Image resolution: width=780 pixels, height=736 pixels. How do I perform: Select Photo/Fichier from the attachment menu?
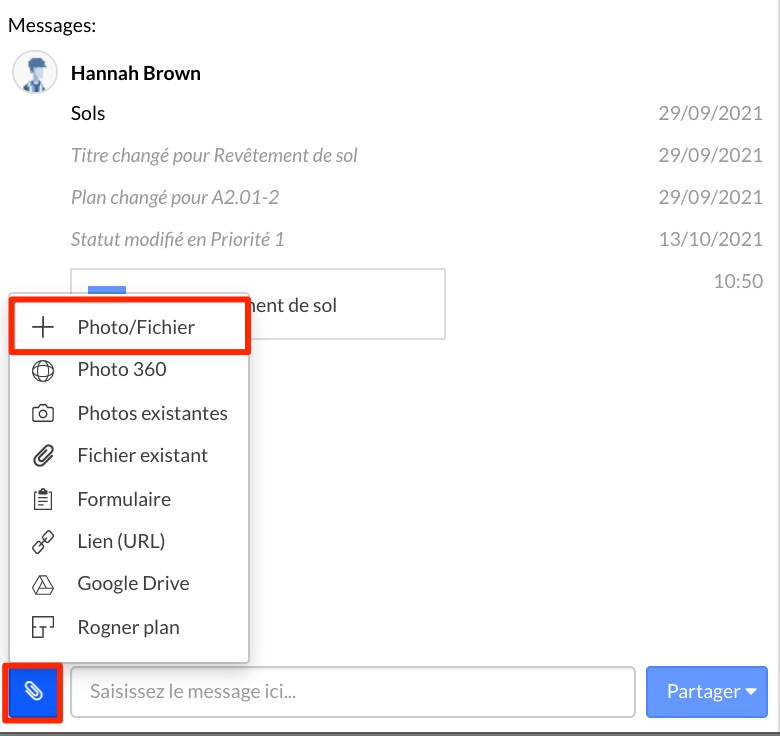(129, 327)
